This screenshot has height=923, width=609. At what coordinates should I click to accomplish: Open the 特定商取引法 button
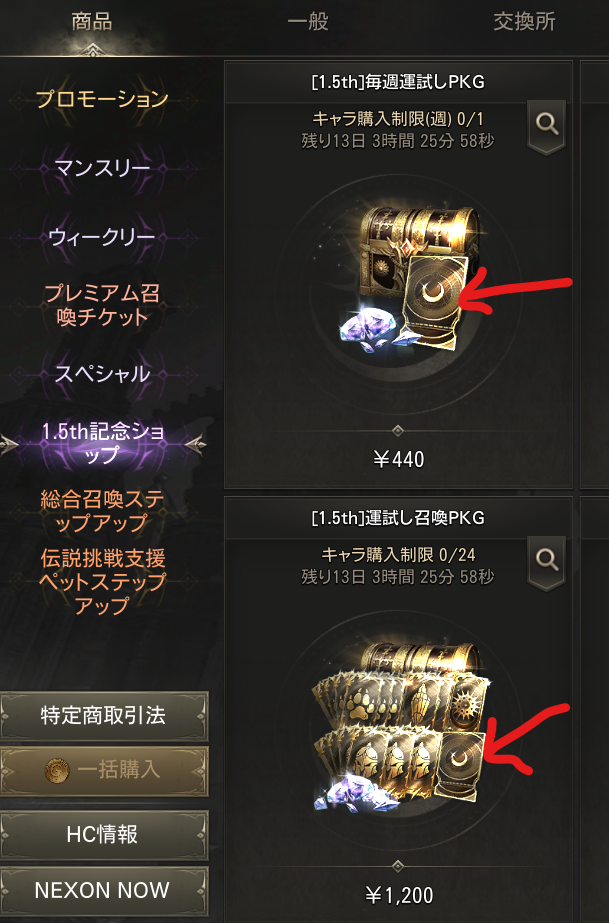[104, 716]
